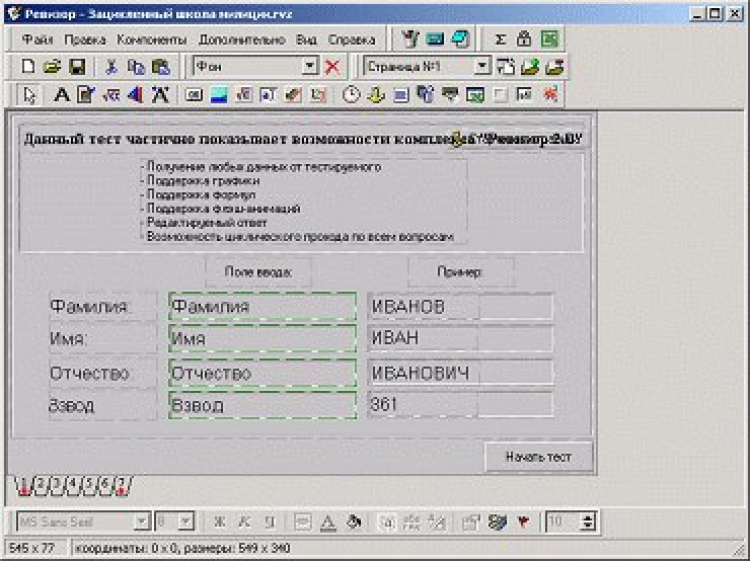
Task: Click the green Отчество input field
Action: (263, 373)
